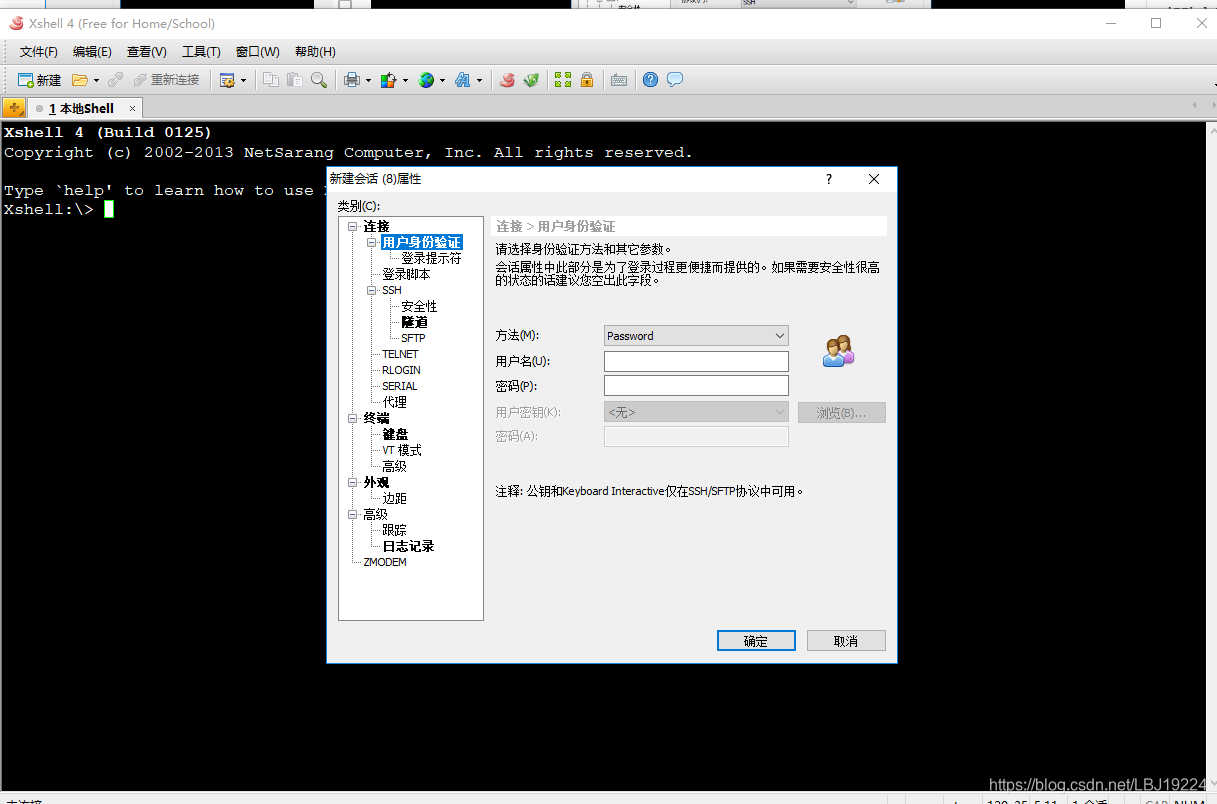
Task: Collapse the 连接 node in the category tree
Action: 353,226
